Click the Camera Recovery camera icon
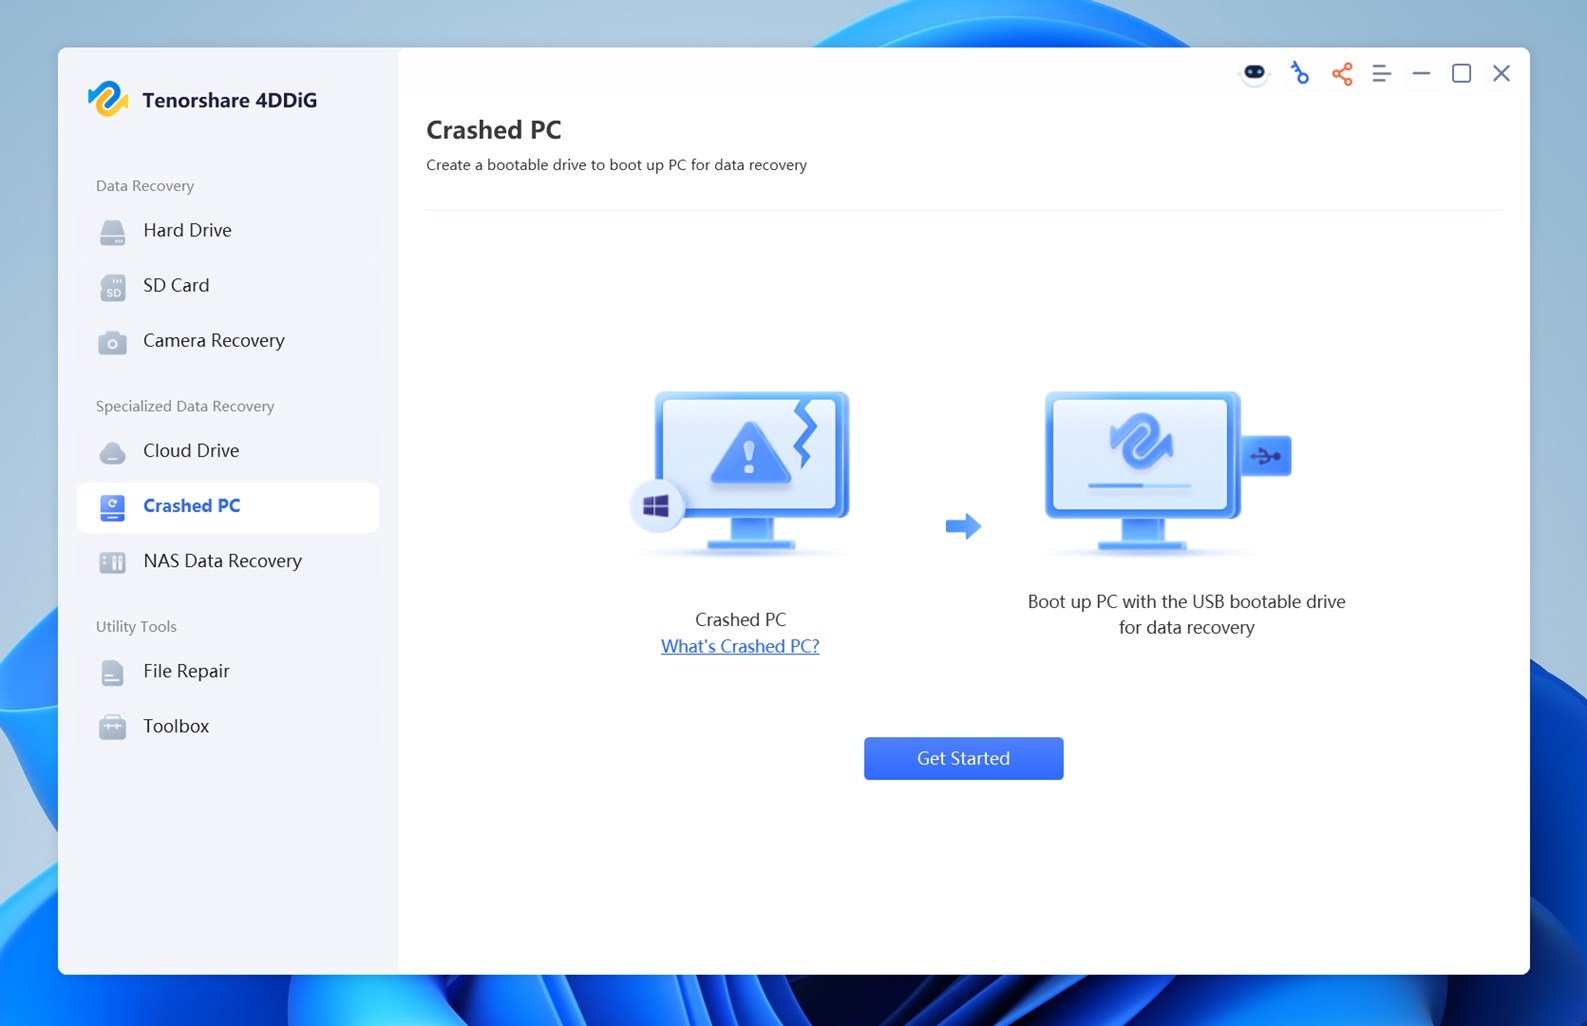The image size is (1587, 1026). pos(112,342)
